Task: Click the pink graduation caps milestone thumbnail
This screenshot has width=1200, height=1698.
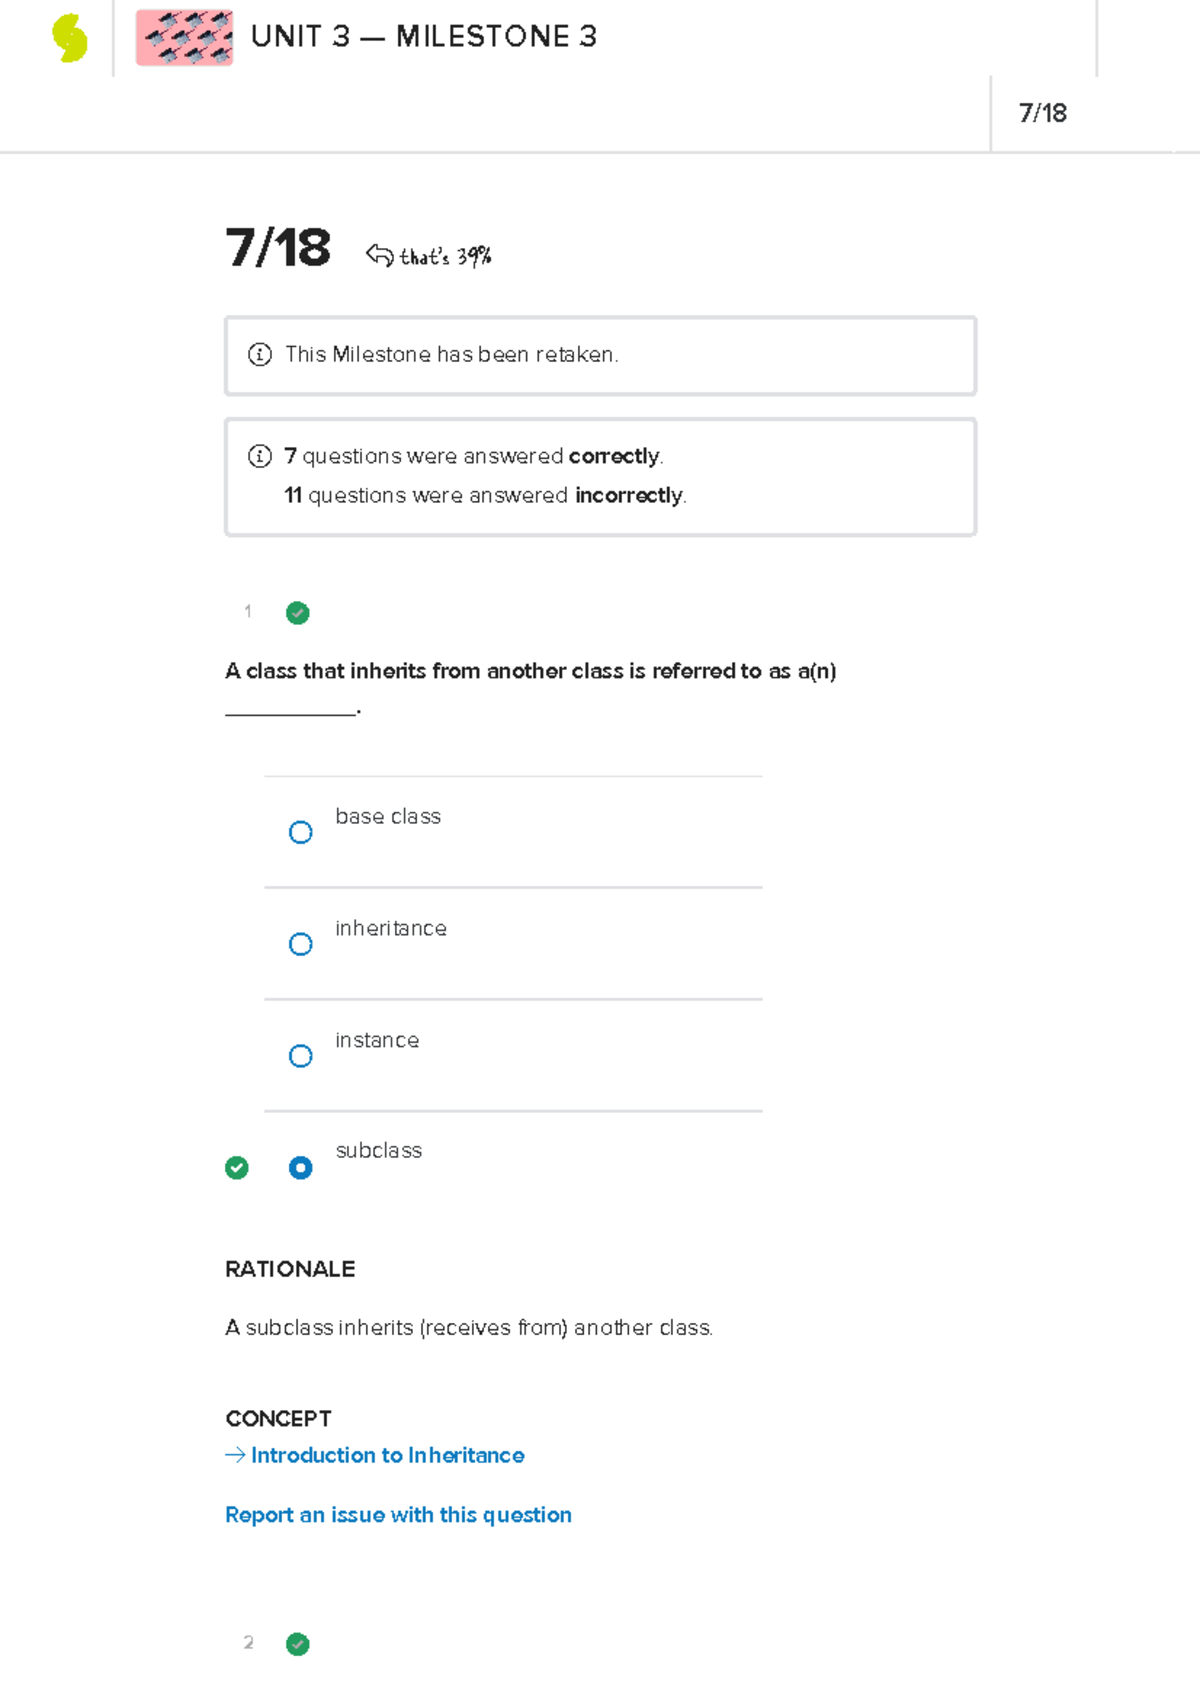Action: [x=185, y=38]
